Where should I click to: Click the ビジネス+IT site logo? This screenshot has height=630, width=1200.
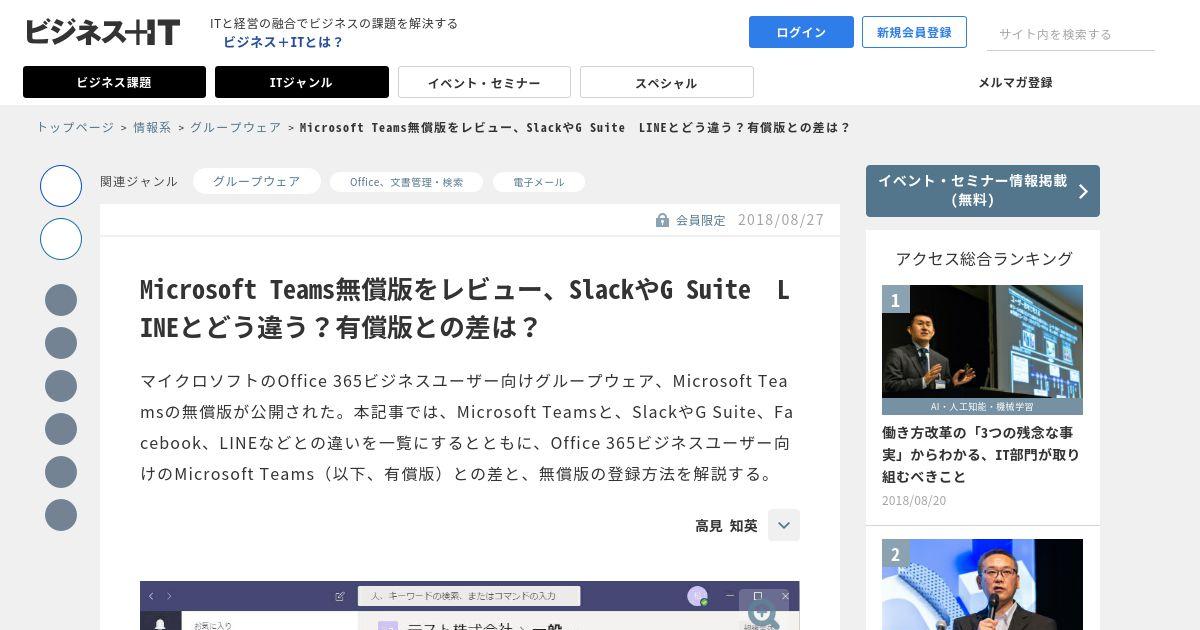click(102, 33)
